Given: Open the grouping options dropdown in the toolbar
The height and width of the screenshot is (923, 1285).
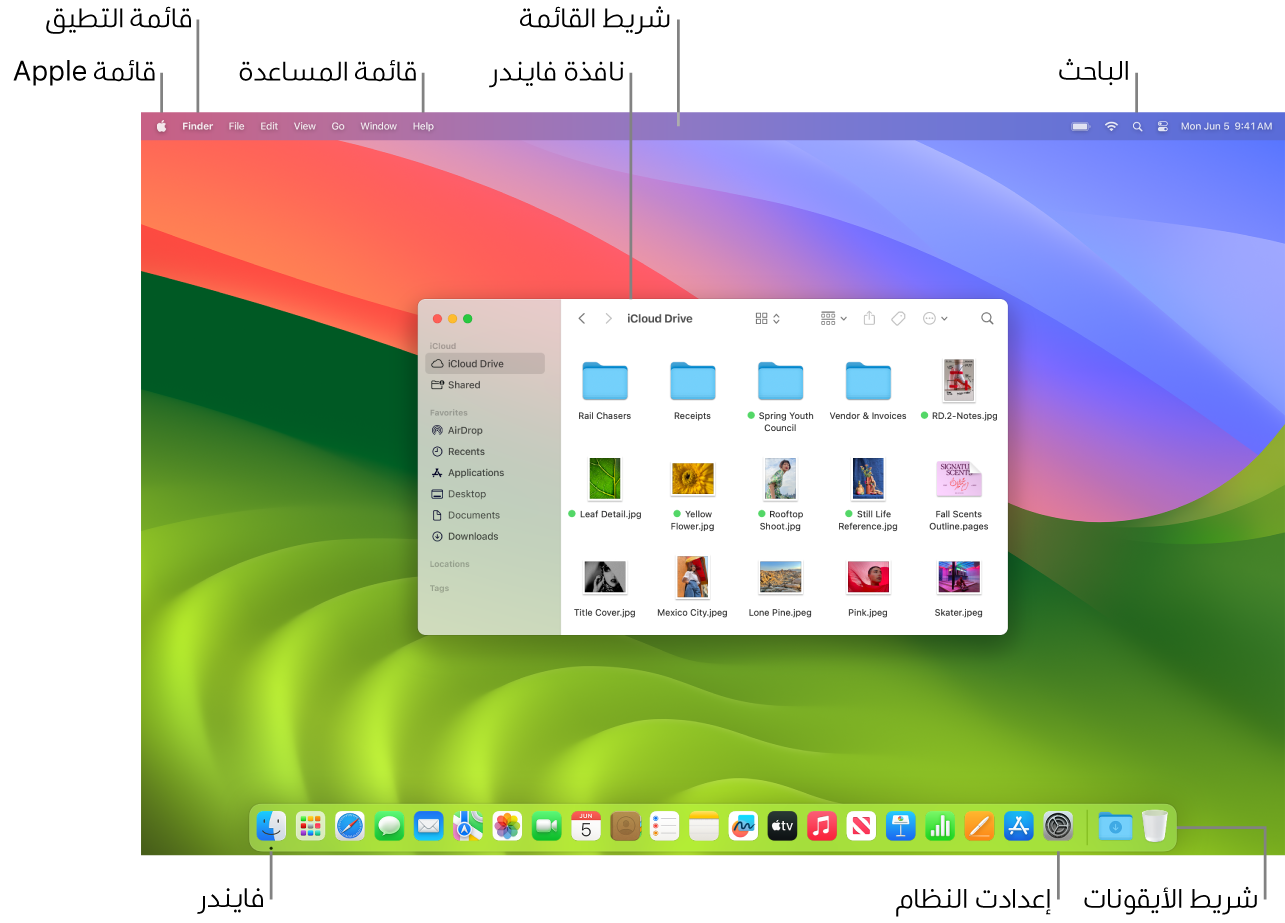Looking at the screenshot, I should [832, 318].
